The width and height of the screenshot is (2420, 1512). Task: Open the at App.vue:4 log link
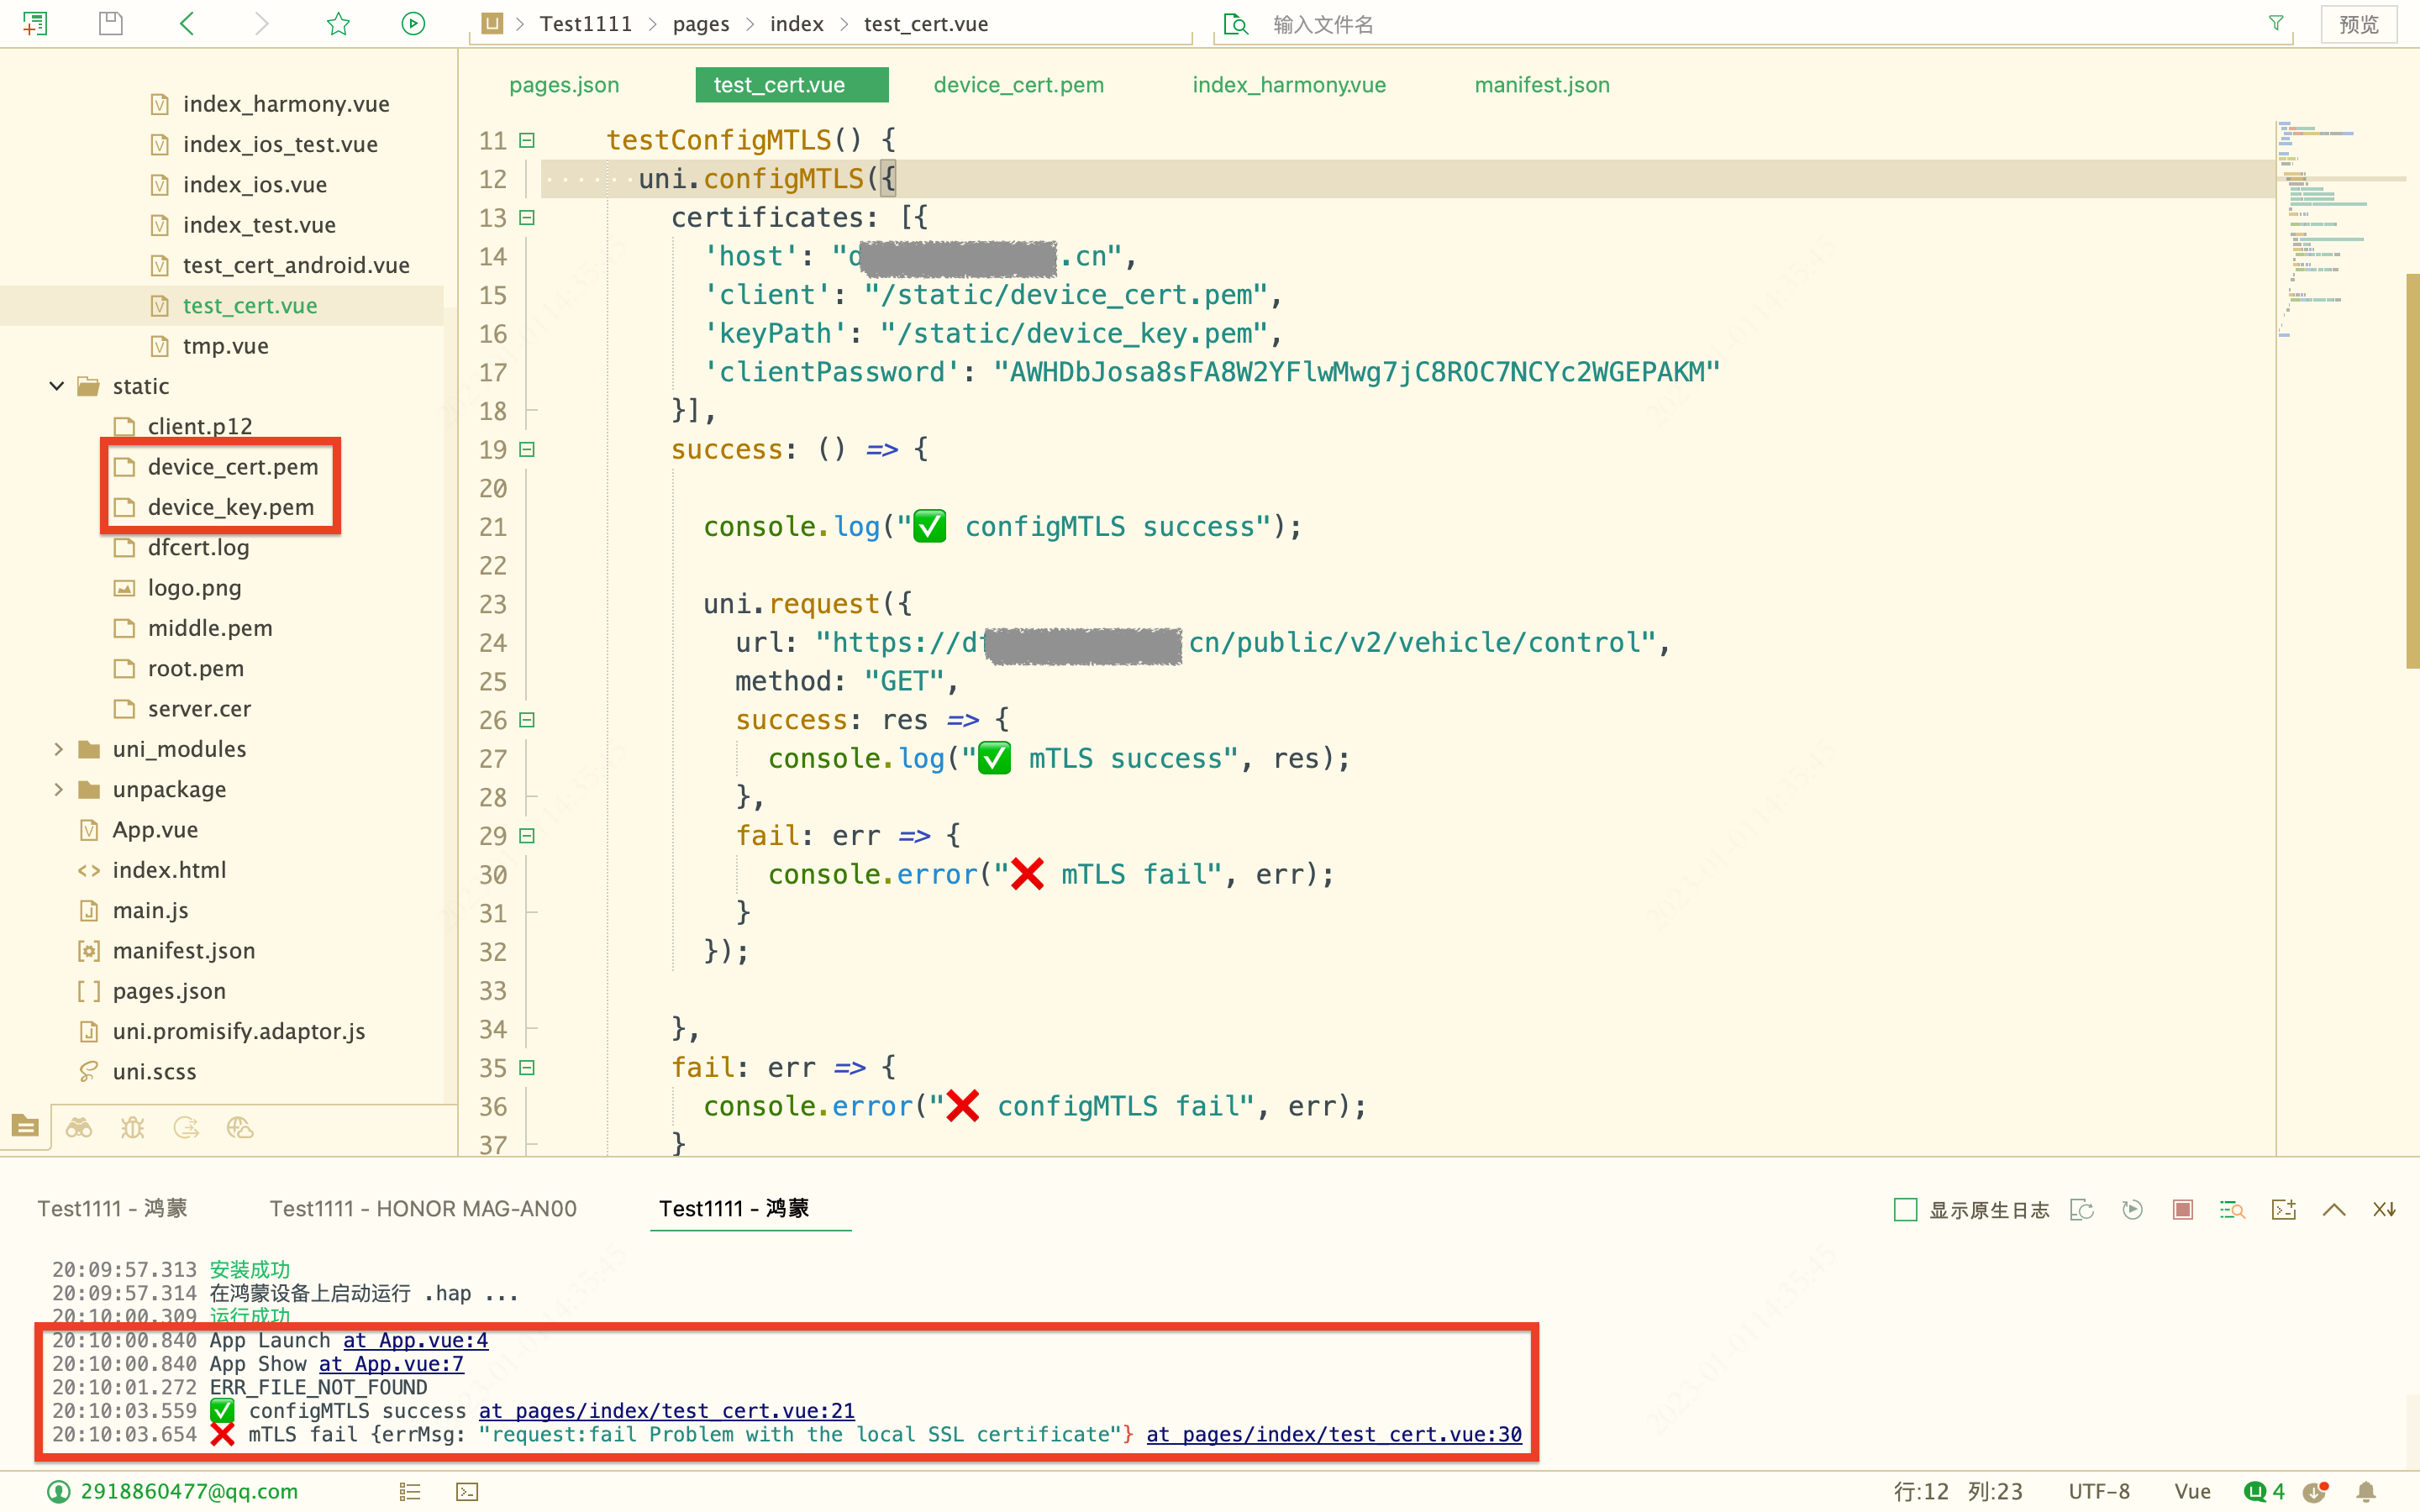[415, 1340]
